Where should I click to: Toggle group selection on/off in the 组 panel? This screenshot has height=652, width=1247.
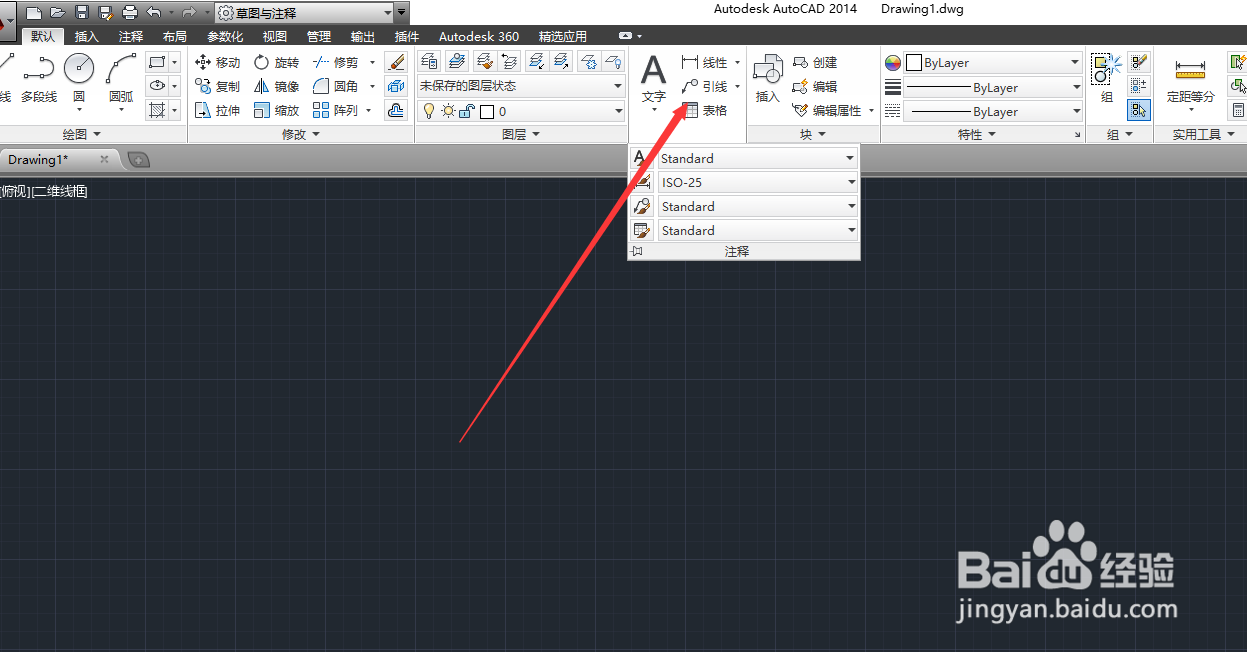(1139, 110)
